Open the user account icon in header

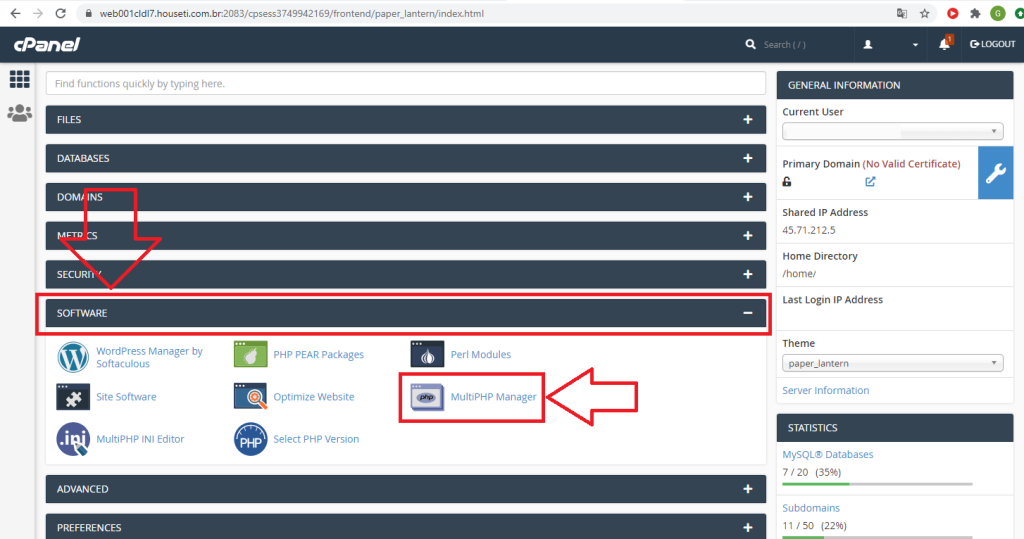[868, 44]
